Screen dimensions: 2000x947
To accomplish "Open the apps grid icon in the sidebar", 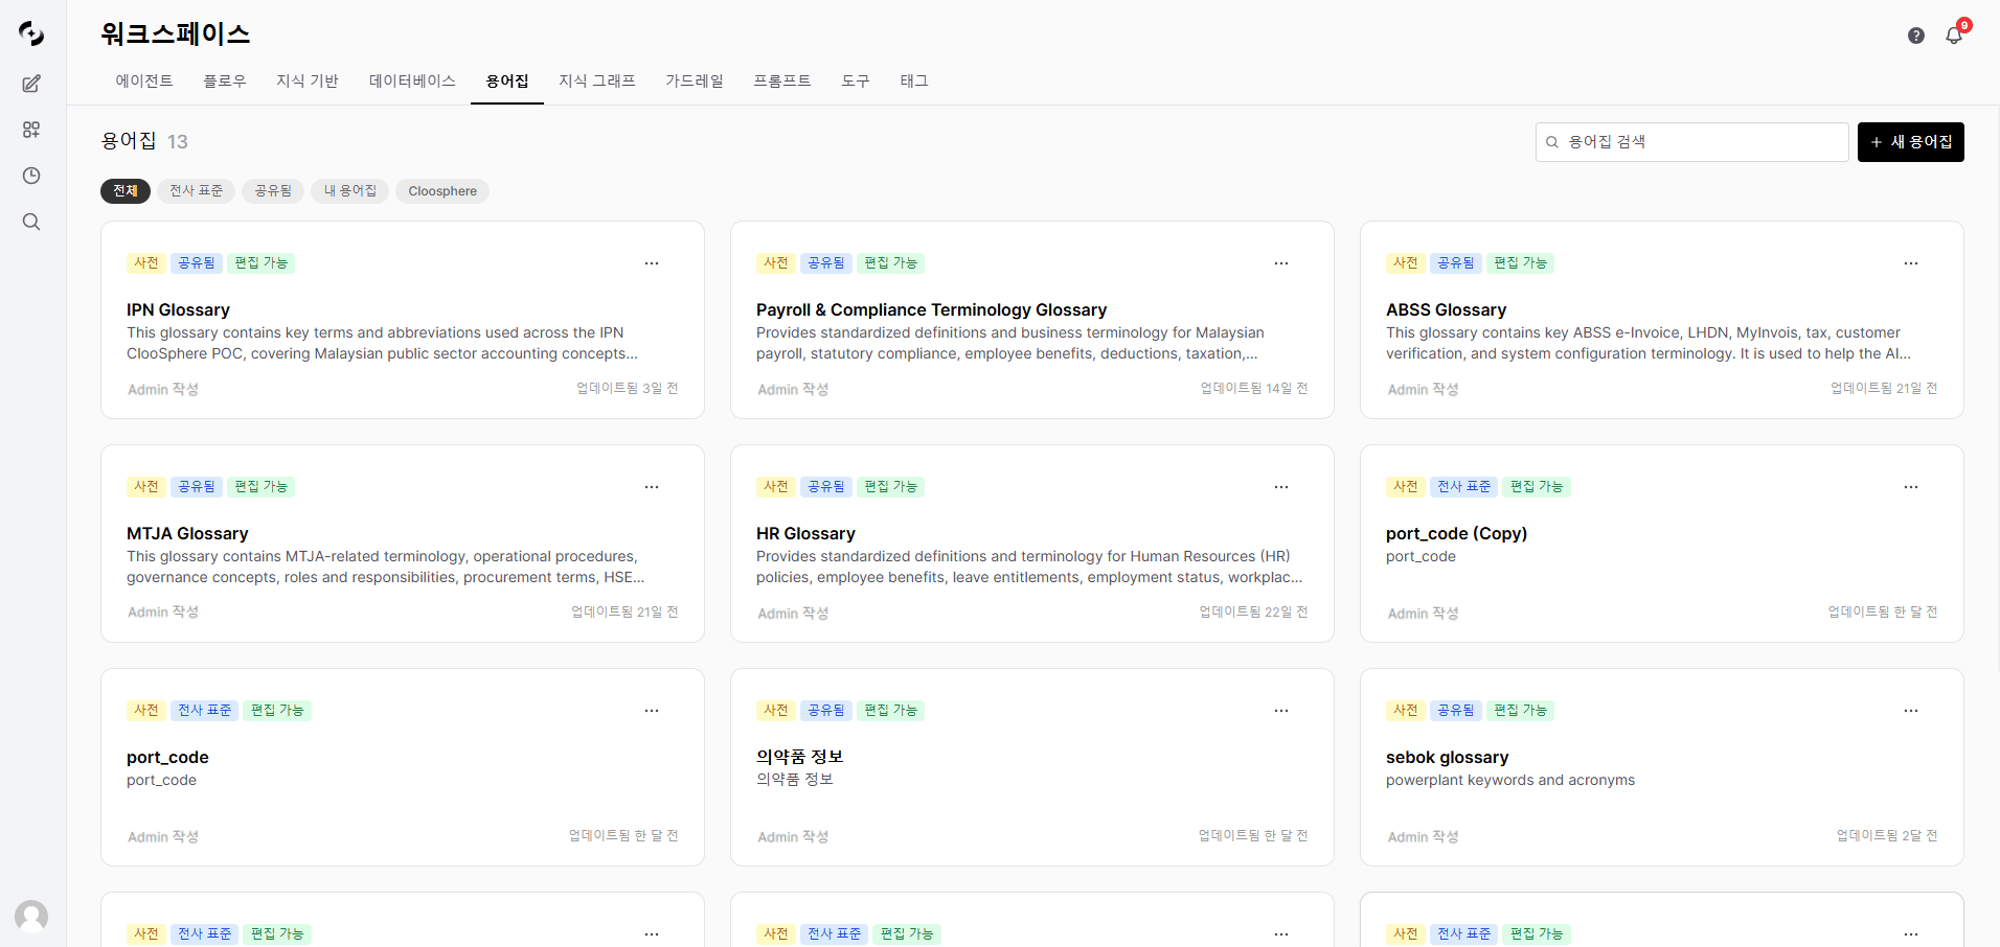I will coord(31,129).
